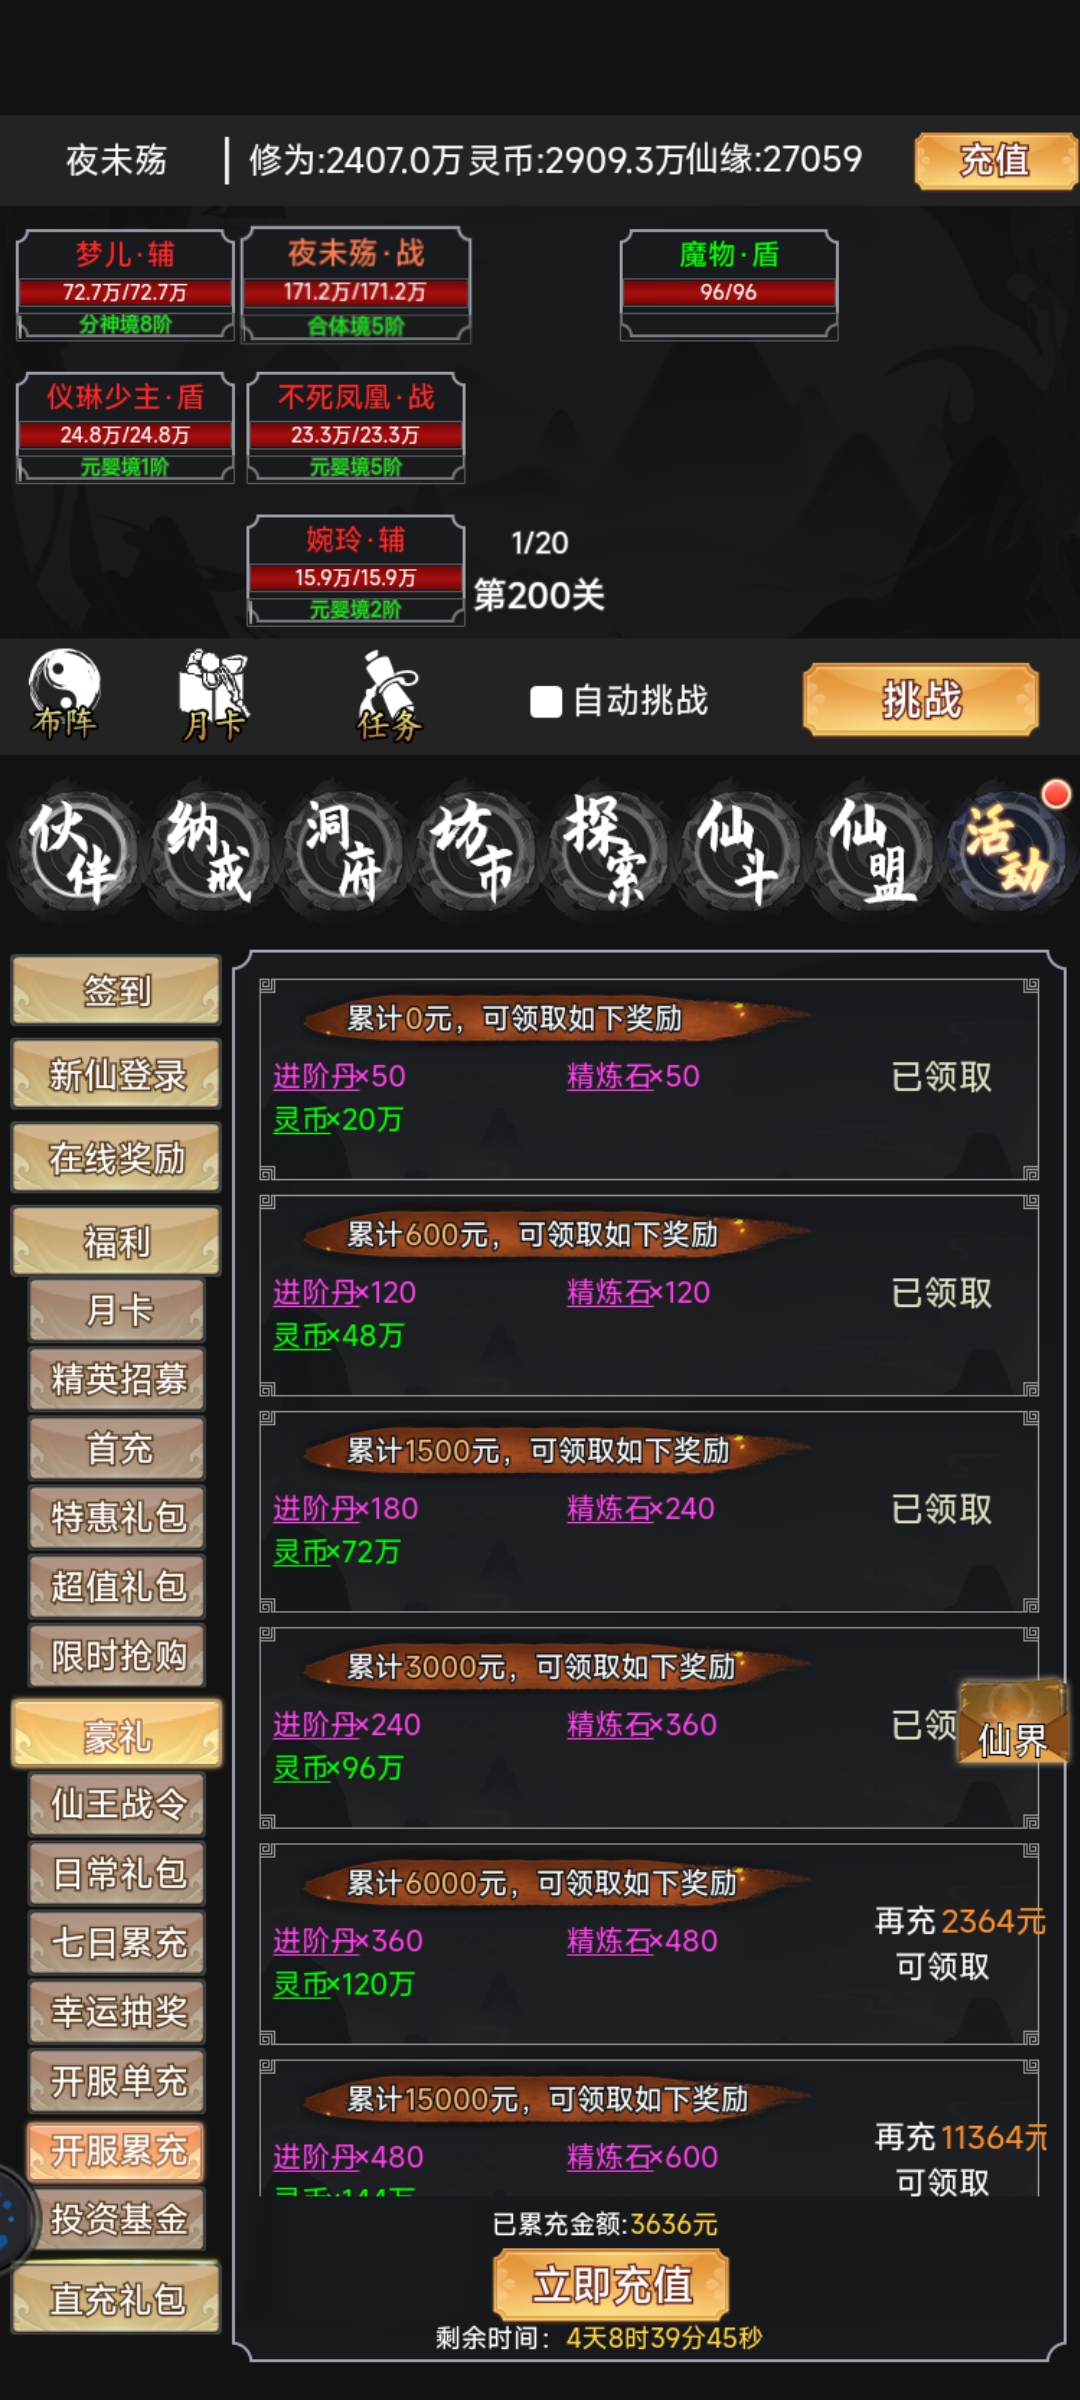
Task: Expand the 直充礼包 sidebar section
Action: [116, 2299]
